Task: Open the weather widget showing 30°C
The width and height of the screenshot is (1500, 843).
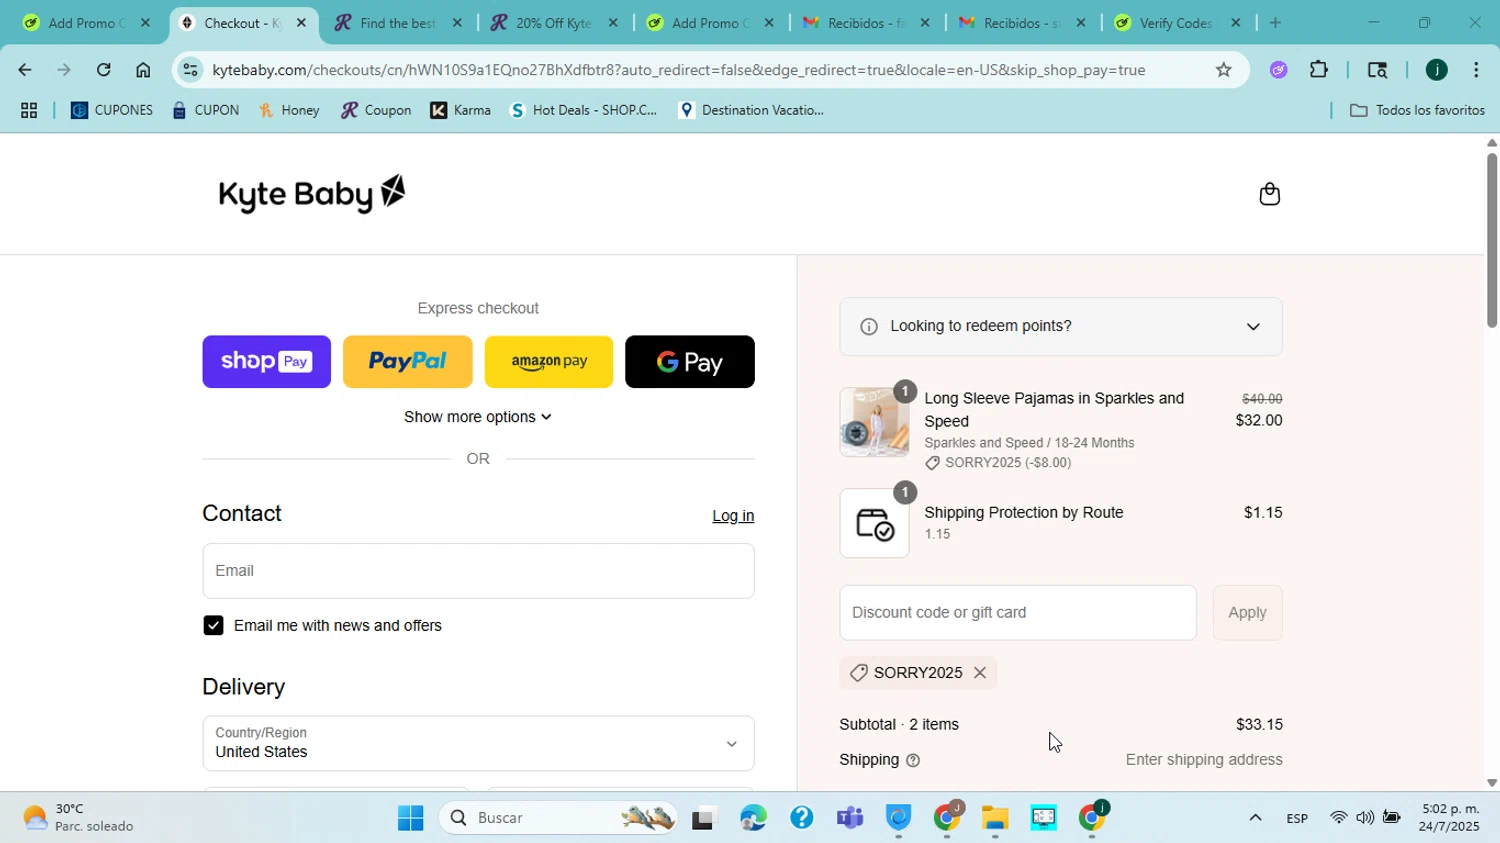Action: click(78, 819)
